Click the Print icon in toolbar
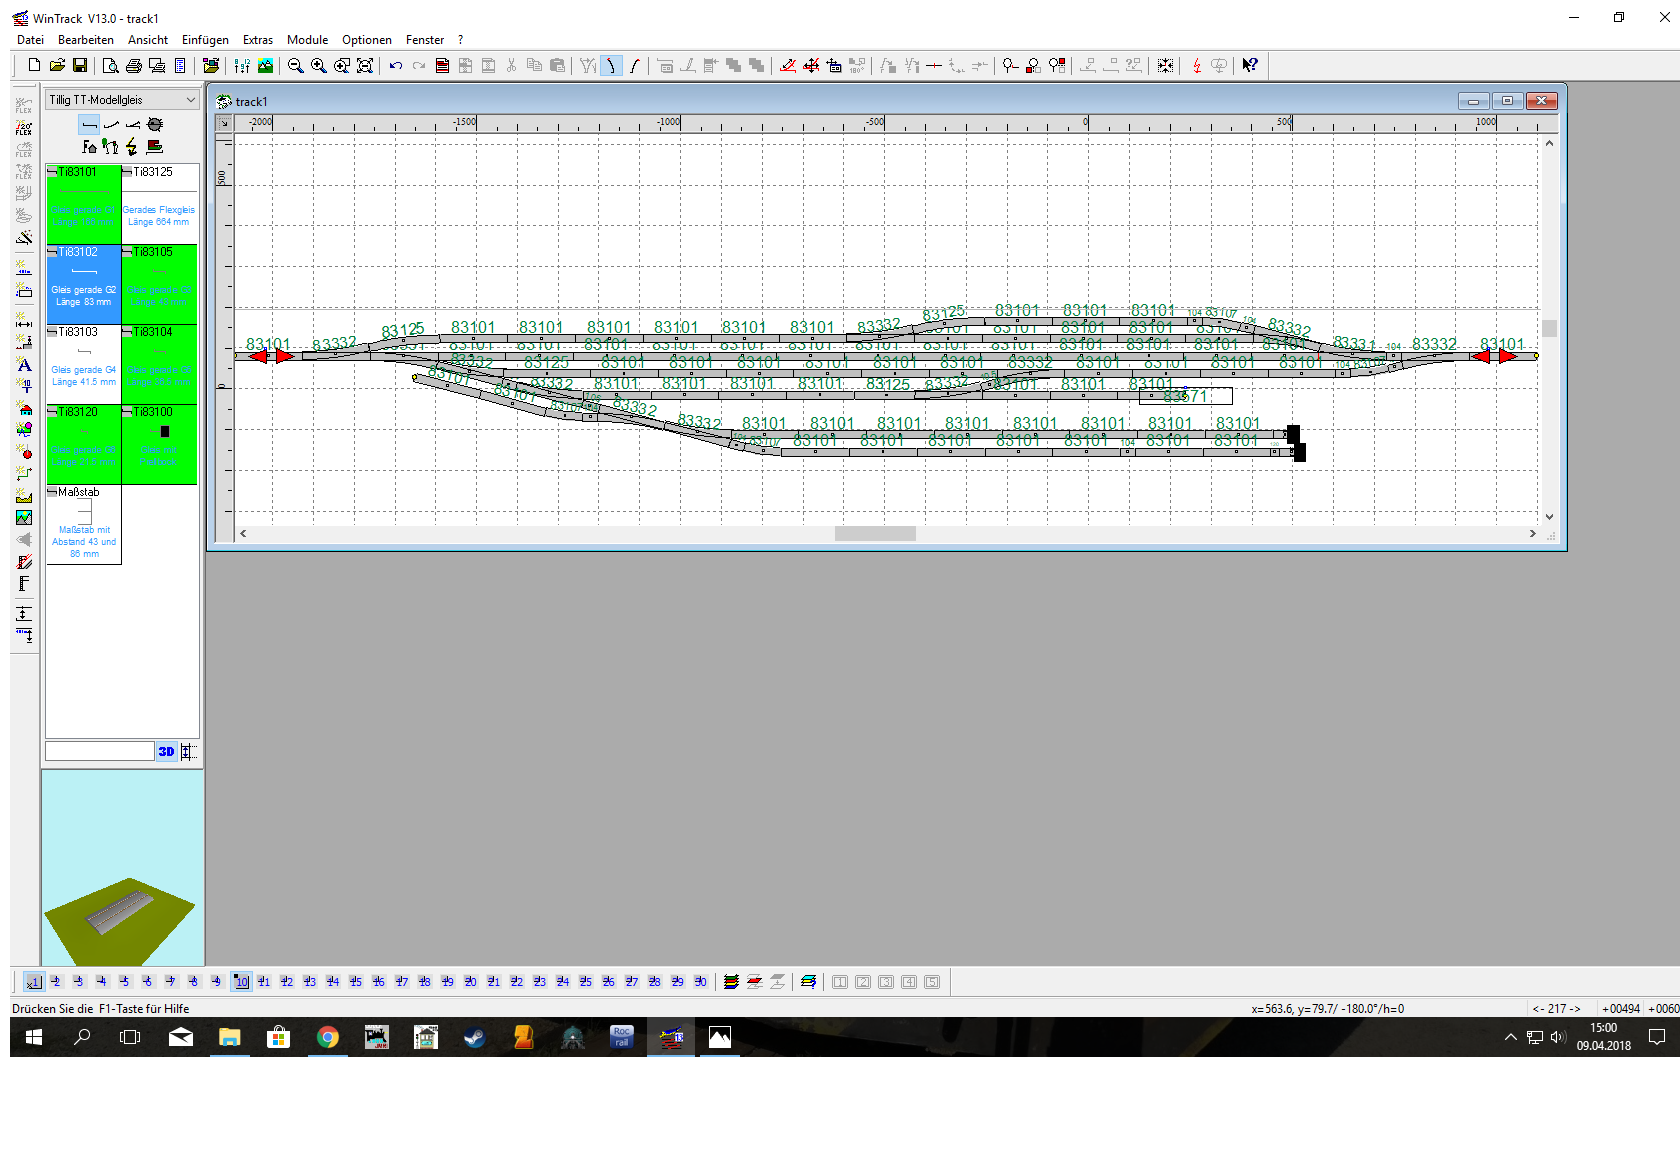 [134, 66]
